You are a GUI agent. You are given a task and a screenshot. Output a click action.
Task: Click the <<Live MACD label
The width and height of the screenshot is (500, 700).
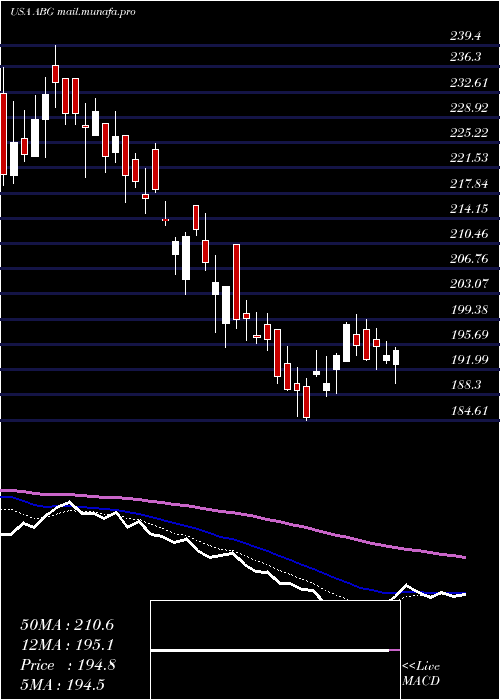click(421, 674)
